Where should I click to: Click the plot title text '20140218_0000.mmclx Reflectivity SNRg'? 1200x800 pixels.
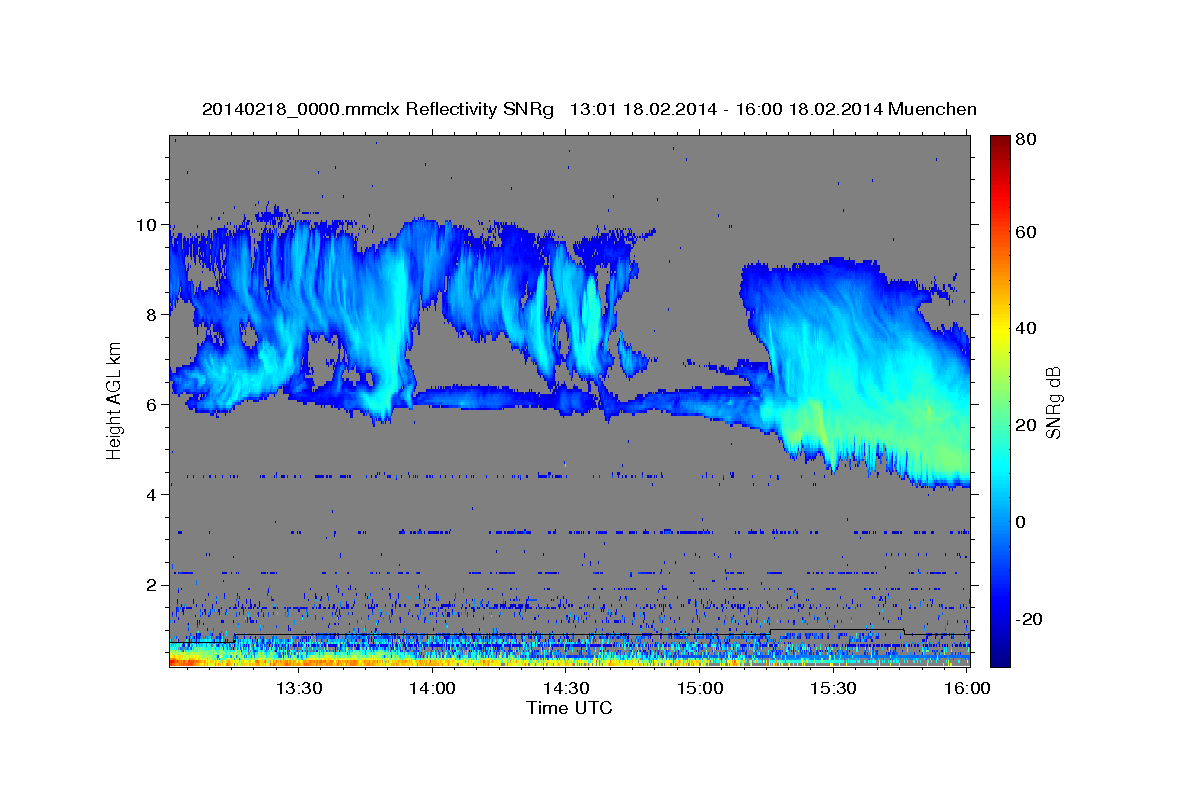378,109
